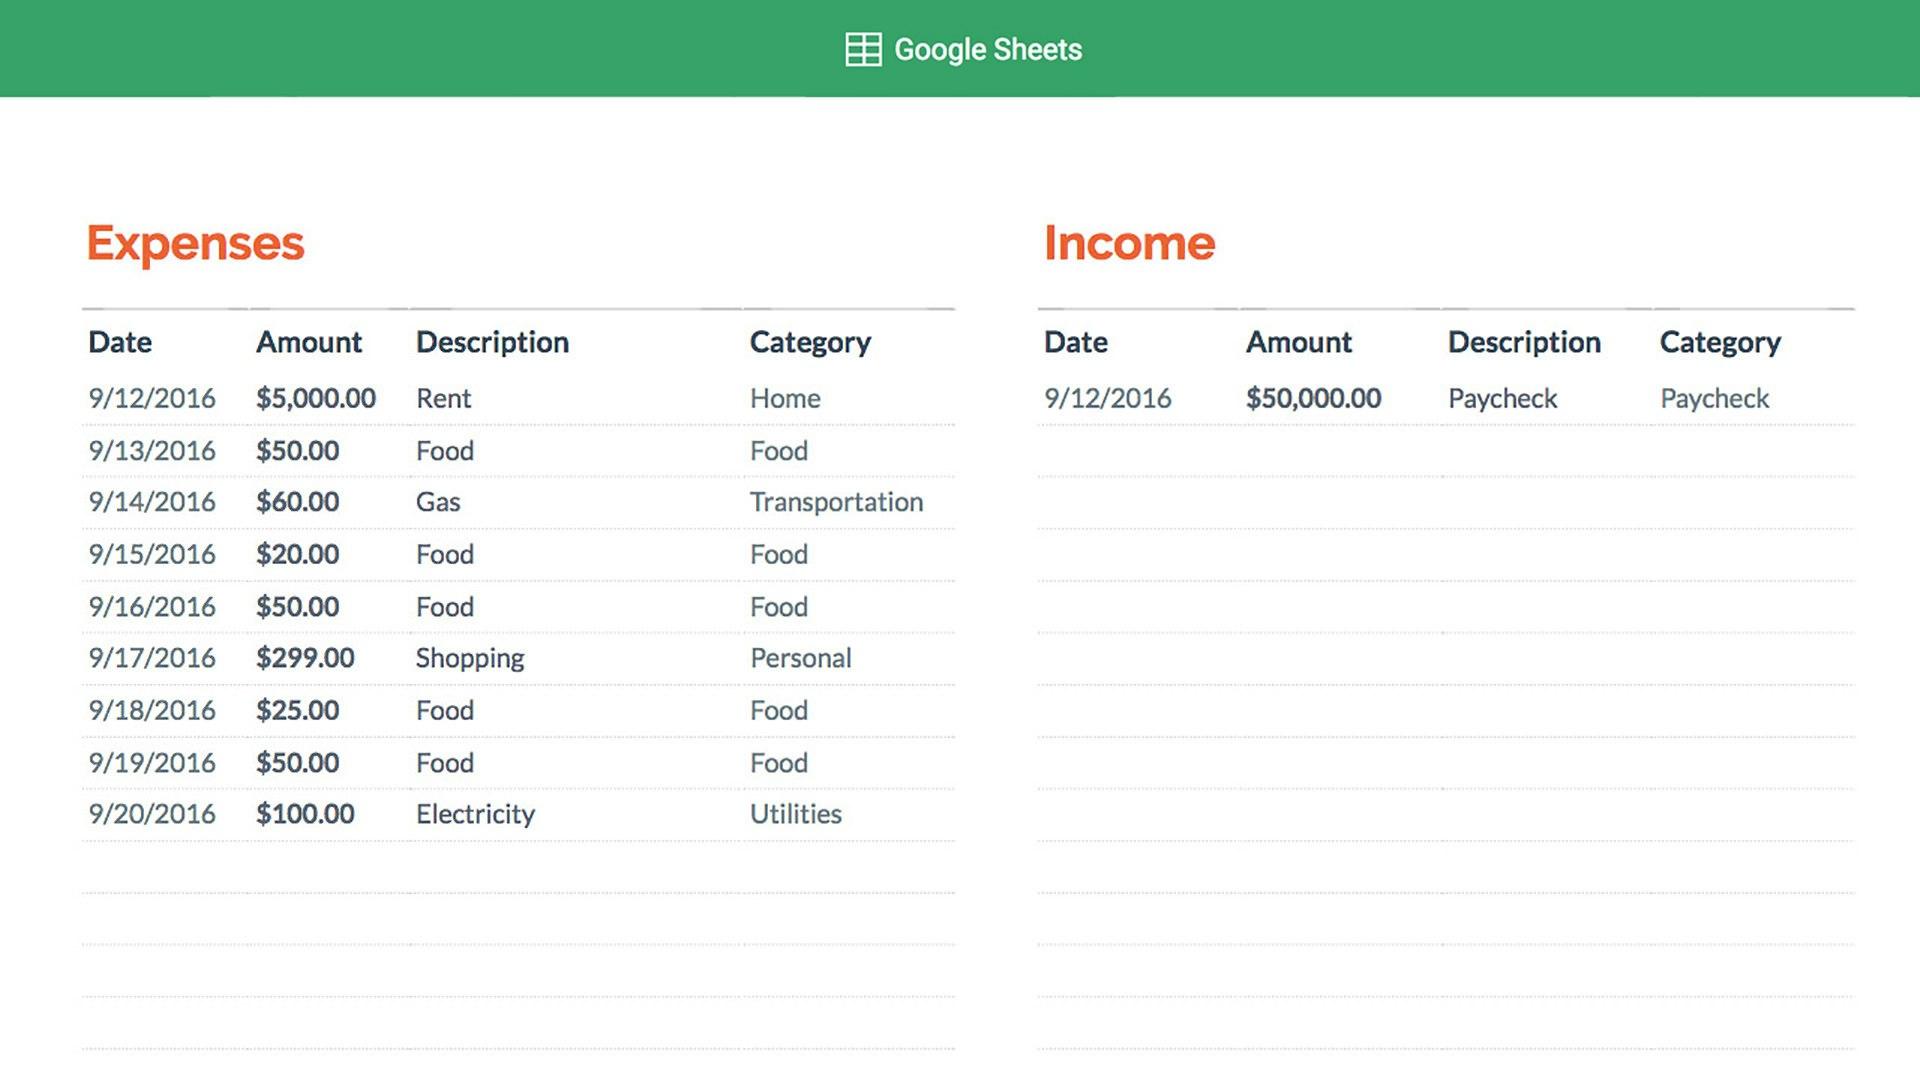
Task: Click the Income Description column header
Action: [1524, 342]
